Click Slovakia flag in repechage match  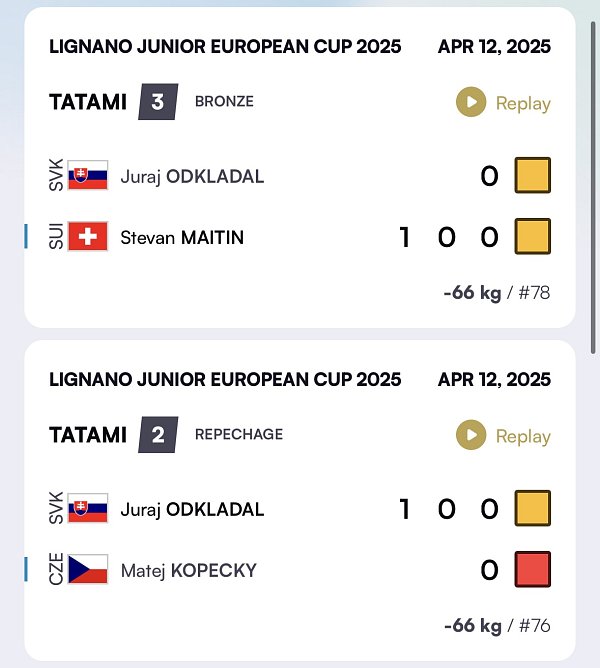[x=88, y=508]
